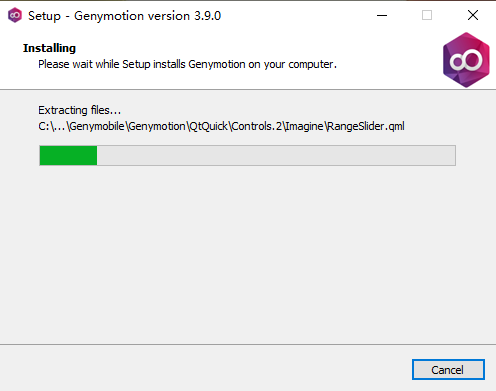496x391 pixels.
Task: Click the empty grey portion of progress bar
Action: 276,155
